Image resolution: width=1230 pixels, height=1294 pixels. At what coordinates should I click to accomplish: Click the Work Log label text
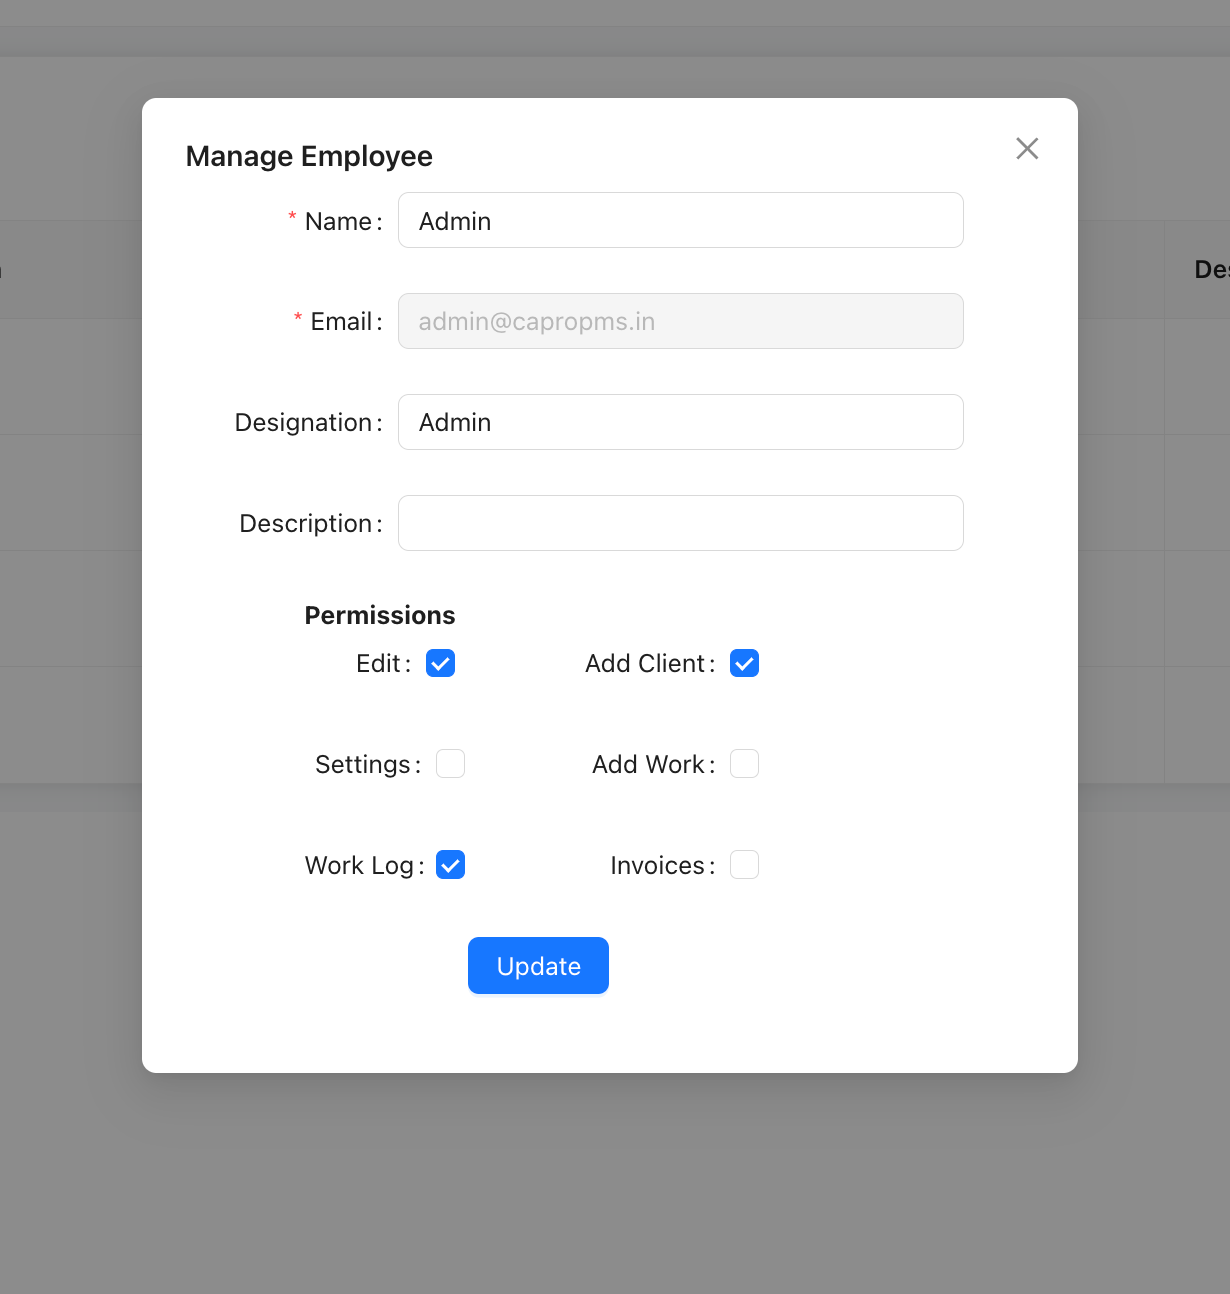359,866
